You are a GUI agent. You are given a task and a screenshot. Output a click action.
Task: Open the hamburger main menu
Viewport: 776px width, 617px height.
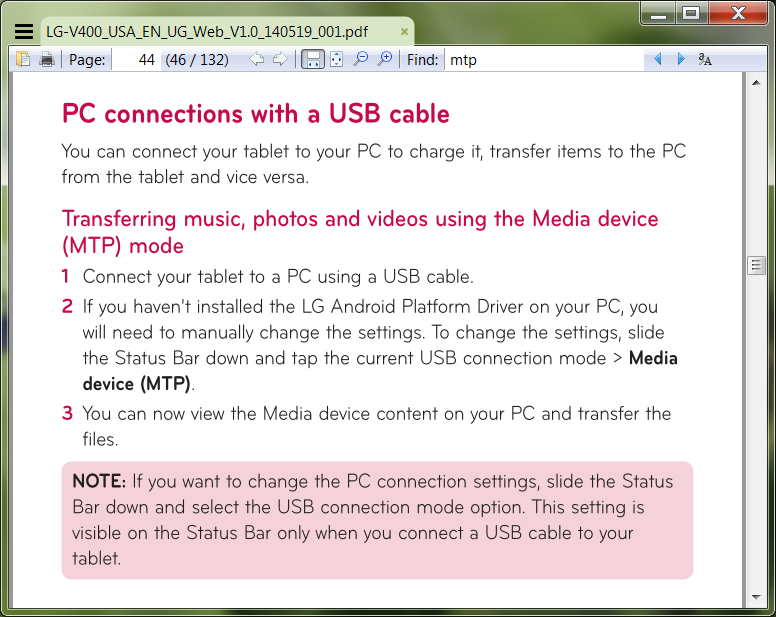click(24, 32)
